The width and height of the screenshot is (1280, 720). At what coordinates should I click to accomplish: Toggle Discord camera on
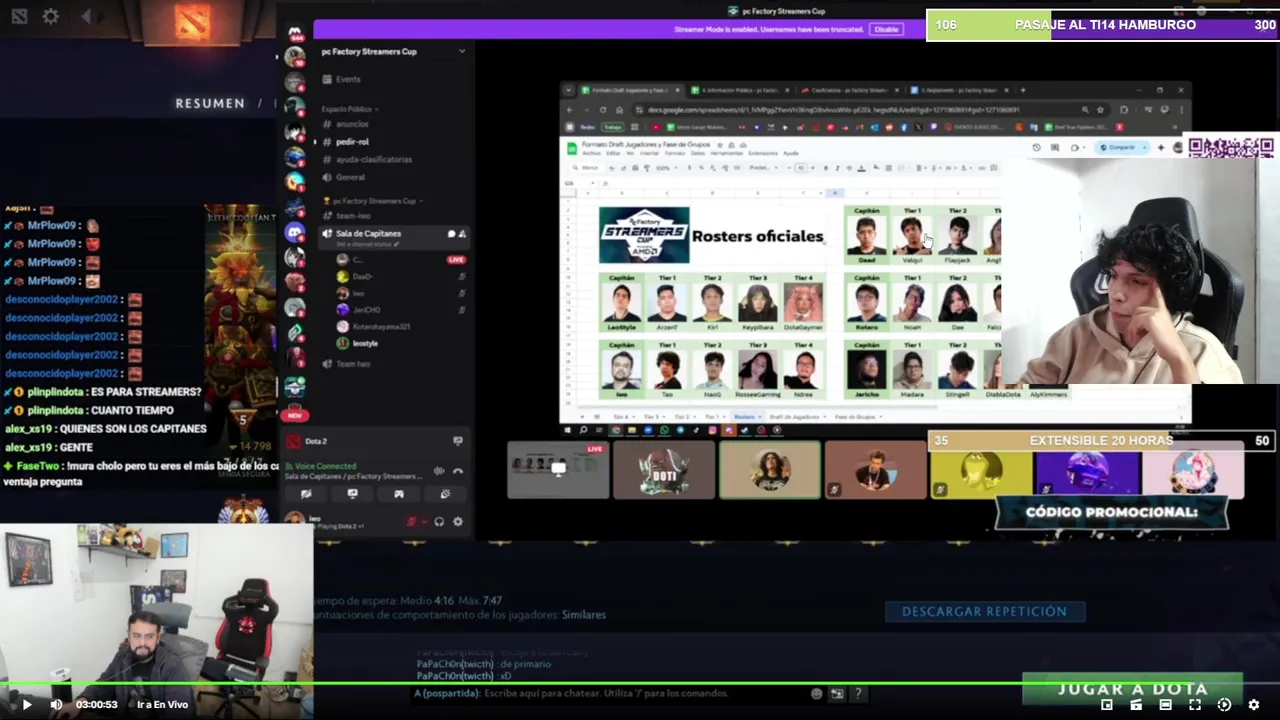(306, 494)
